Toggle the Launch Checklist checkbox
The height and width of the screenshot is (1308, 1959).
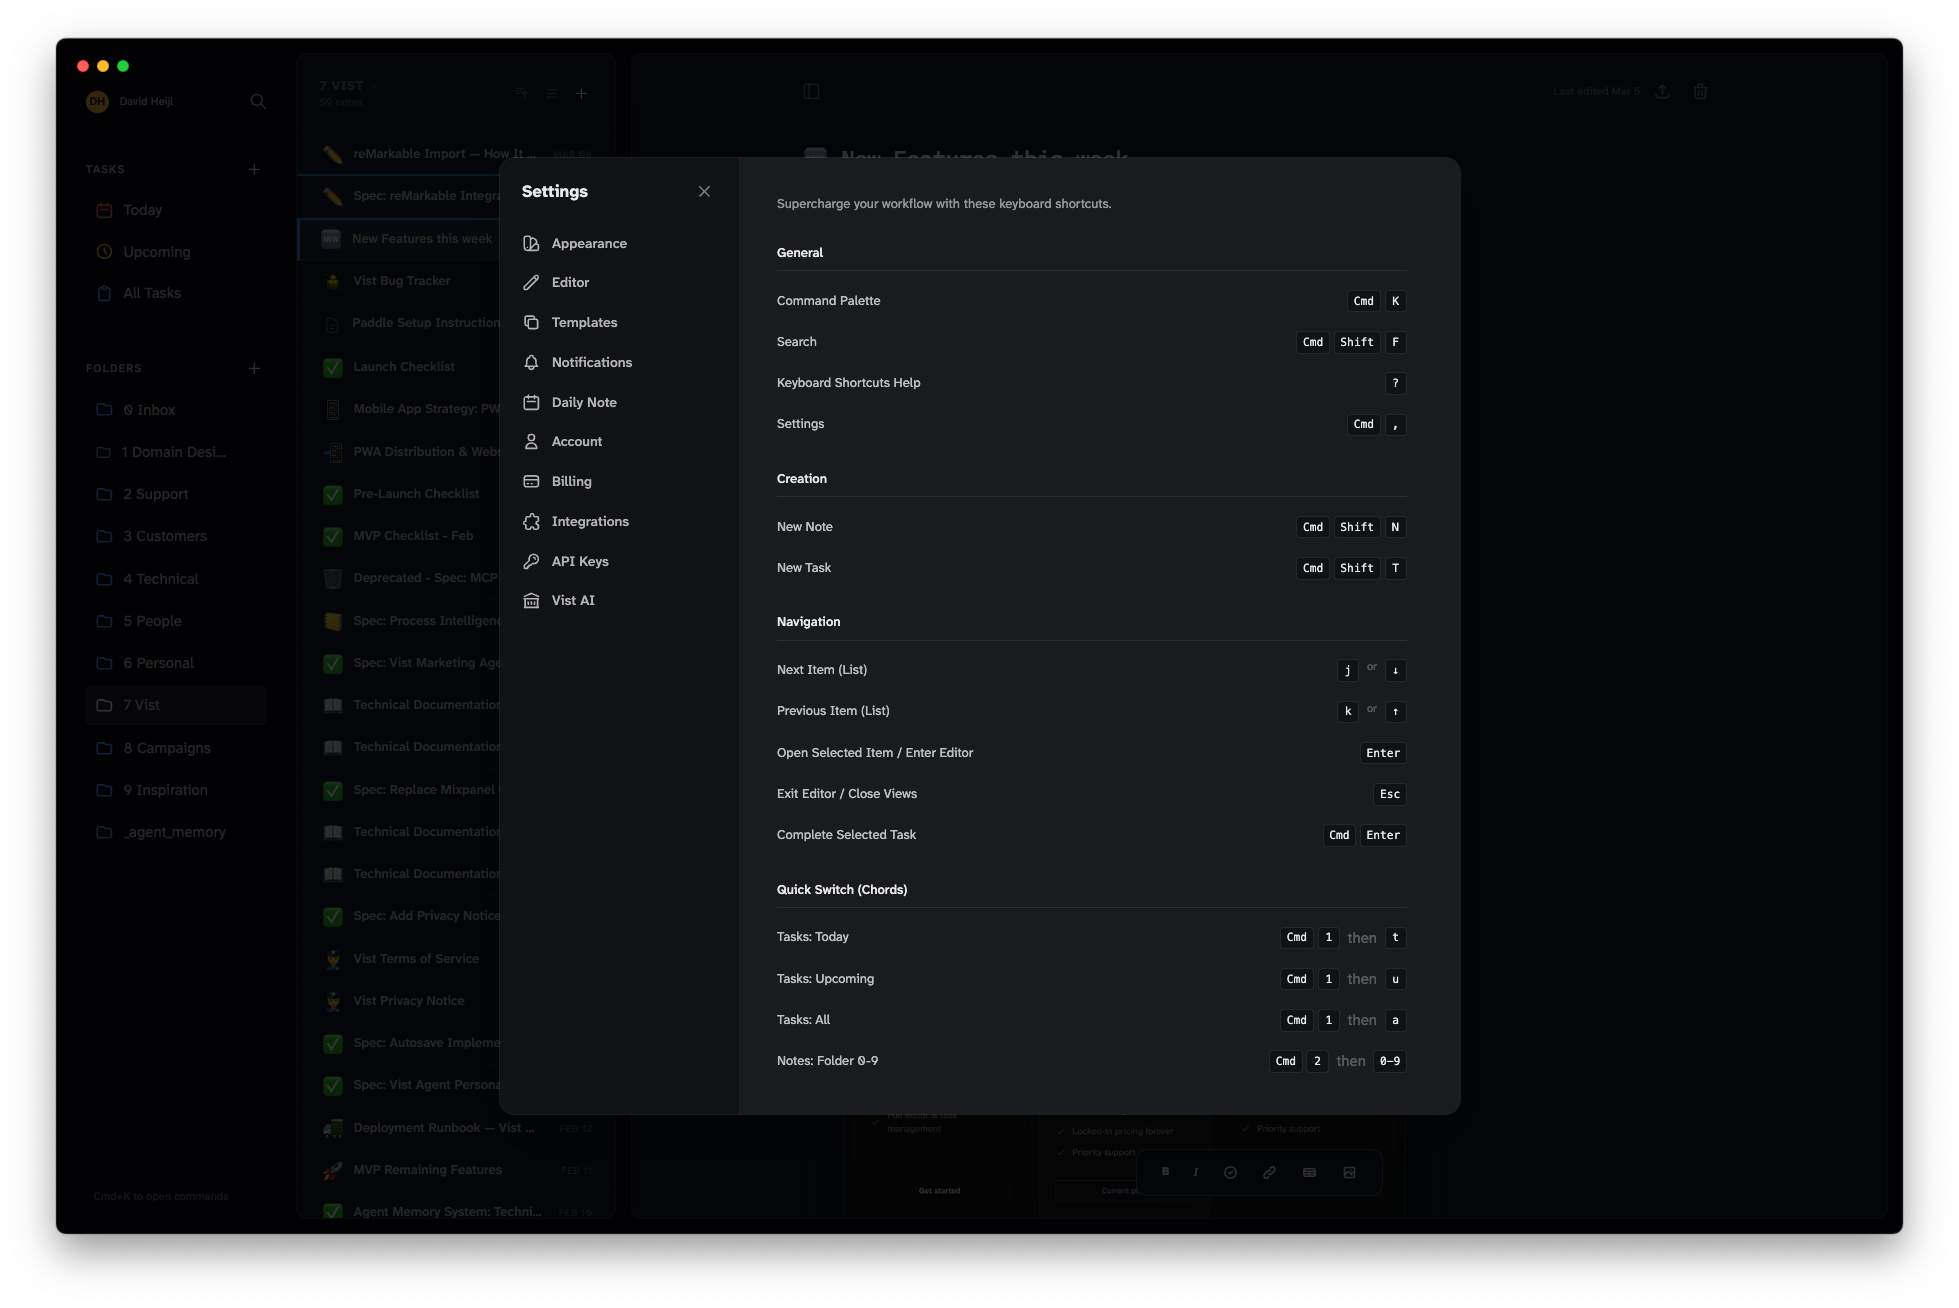[333, 367]
